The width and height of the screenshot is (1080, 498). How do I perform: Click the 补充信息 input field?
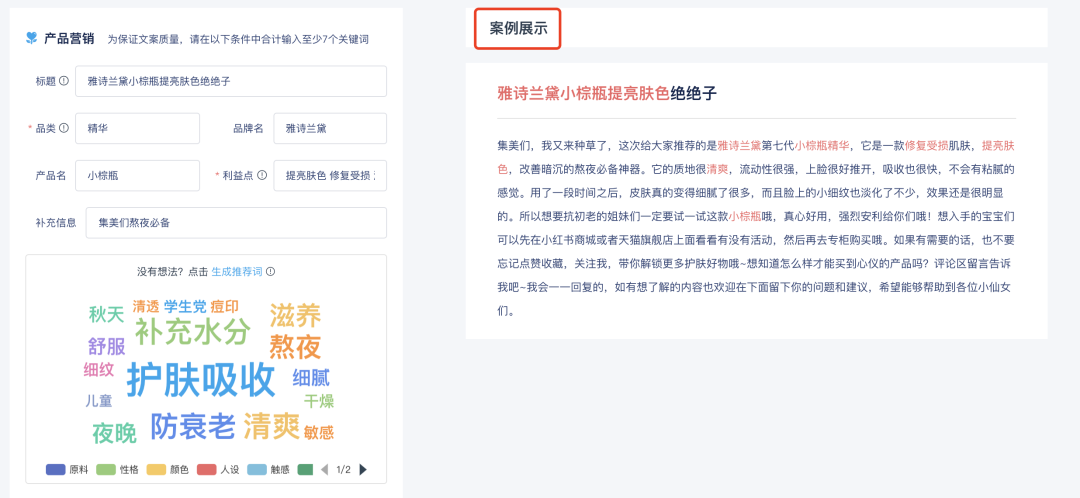[x=236, y=222]
